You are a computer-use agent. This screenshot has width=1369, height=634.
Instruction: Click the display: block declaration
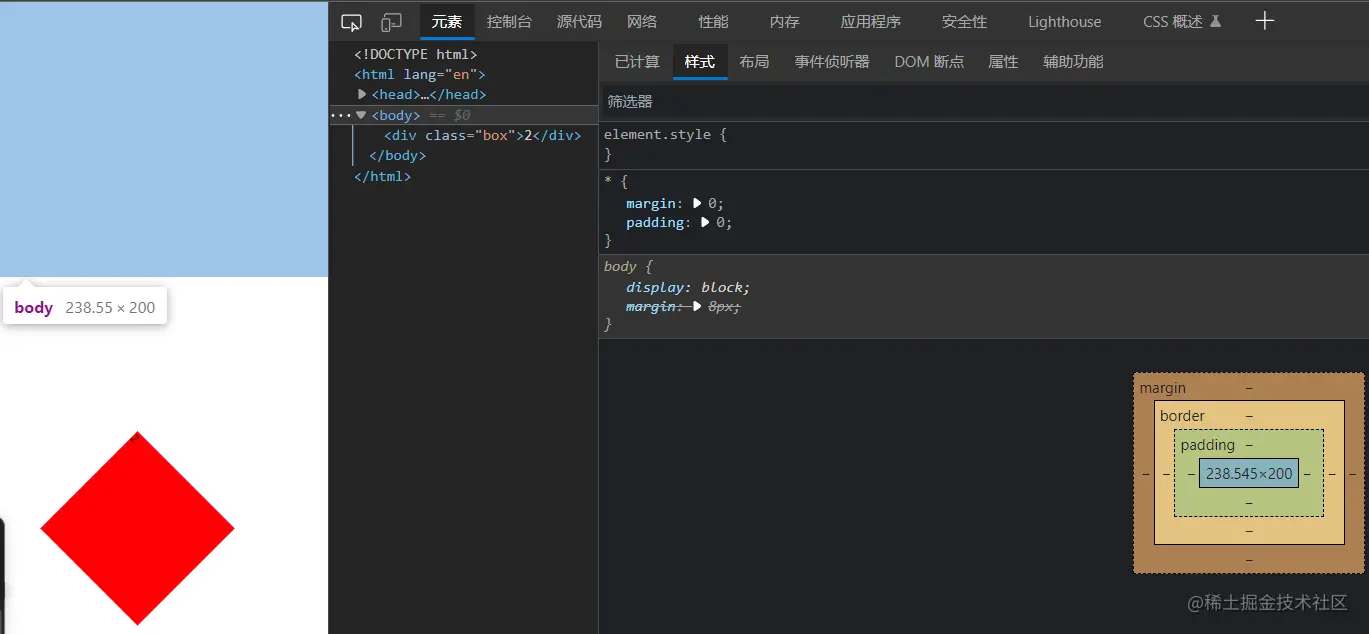688,287
